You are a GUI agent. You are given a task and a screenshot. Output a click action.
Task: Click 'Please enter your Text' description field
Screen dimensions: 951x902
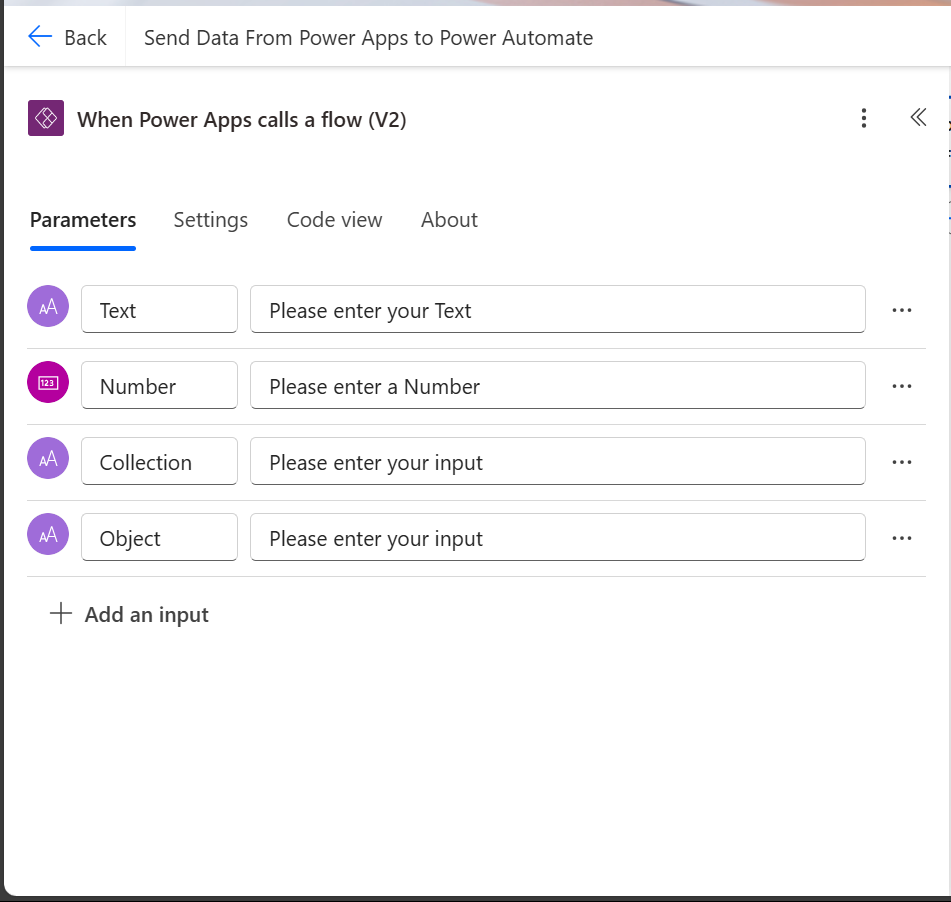(558, 309)
